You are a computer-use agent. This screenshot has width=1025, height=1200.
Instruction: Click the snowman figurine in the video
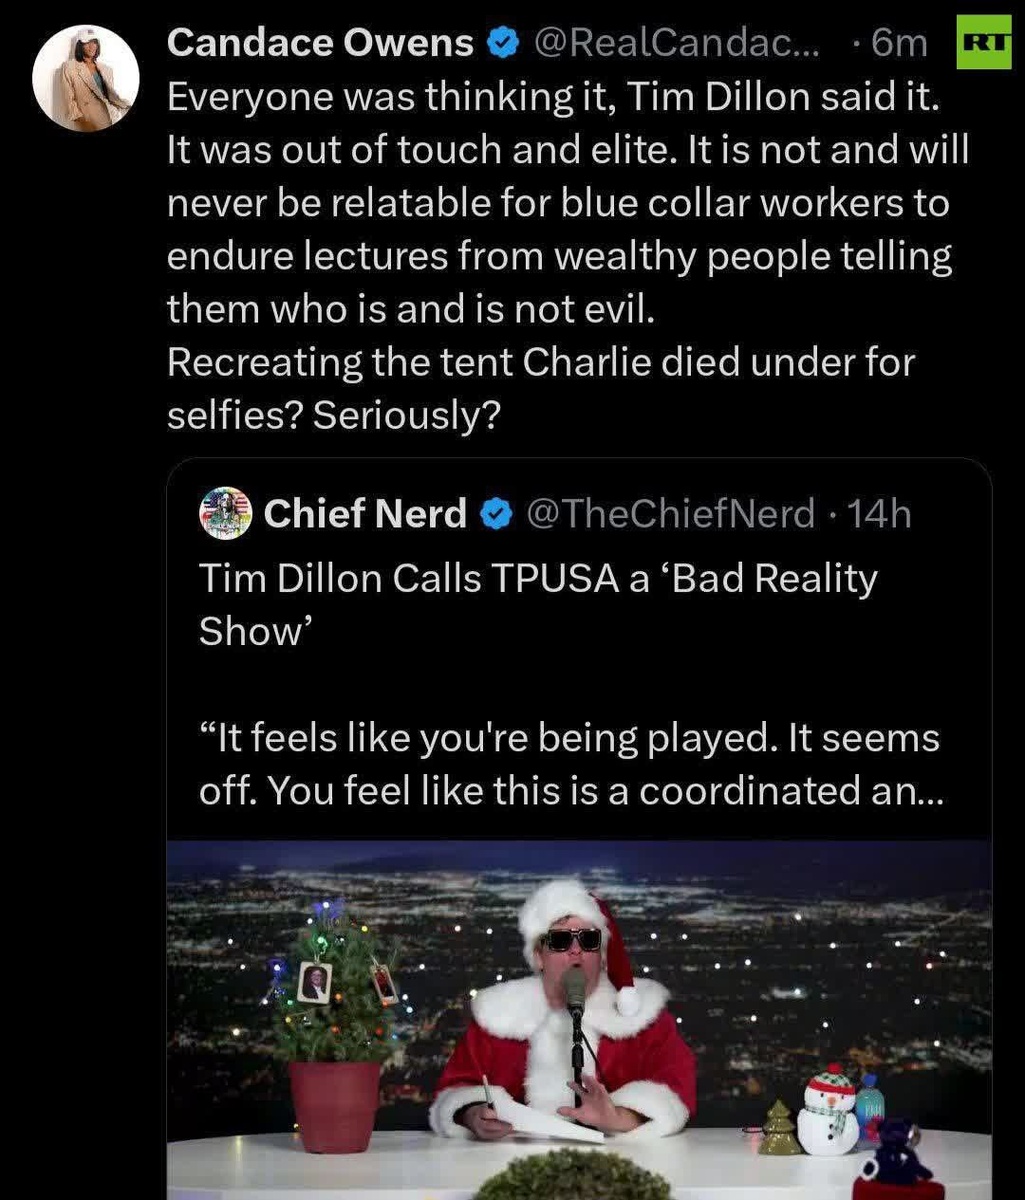pos(827,1110)
